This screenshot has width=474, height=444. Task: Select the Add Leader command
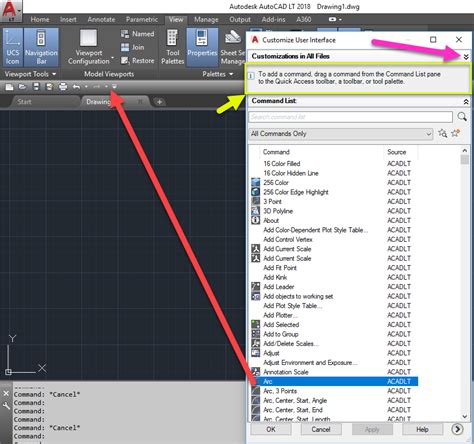(334, 287)
